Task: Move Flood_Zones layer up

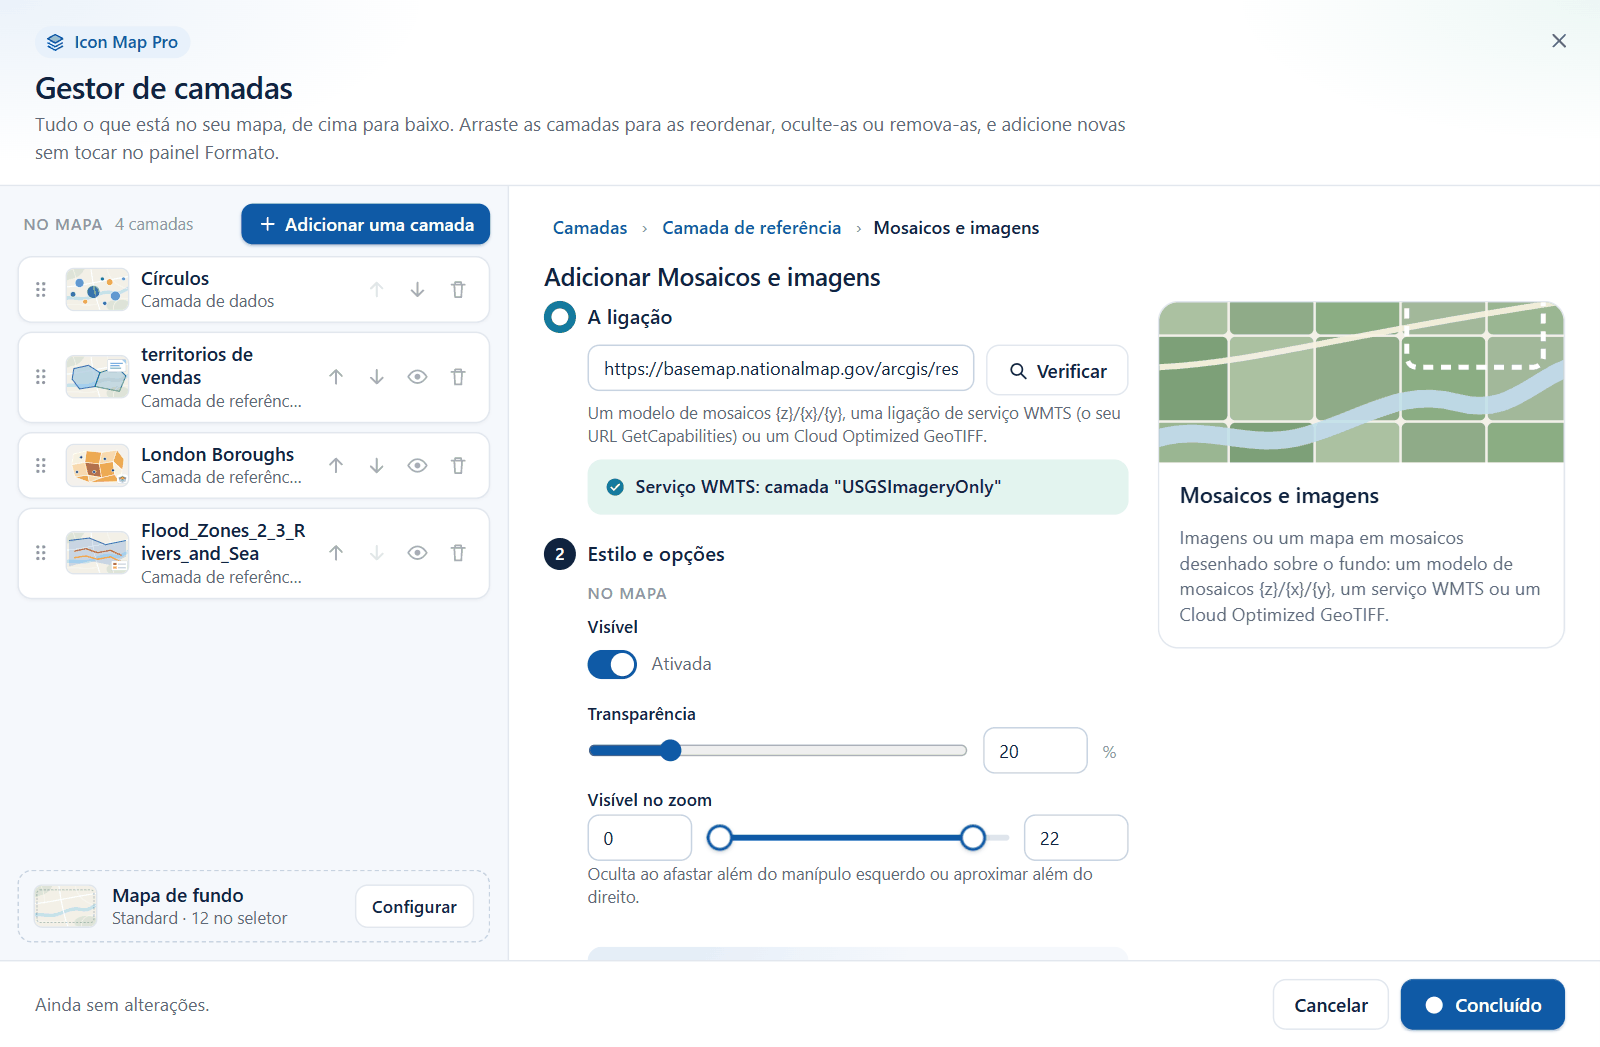Action: (336, 553)
